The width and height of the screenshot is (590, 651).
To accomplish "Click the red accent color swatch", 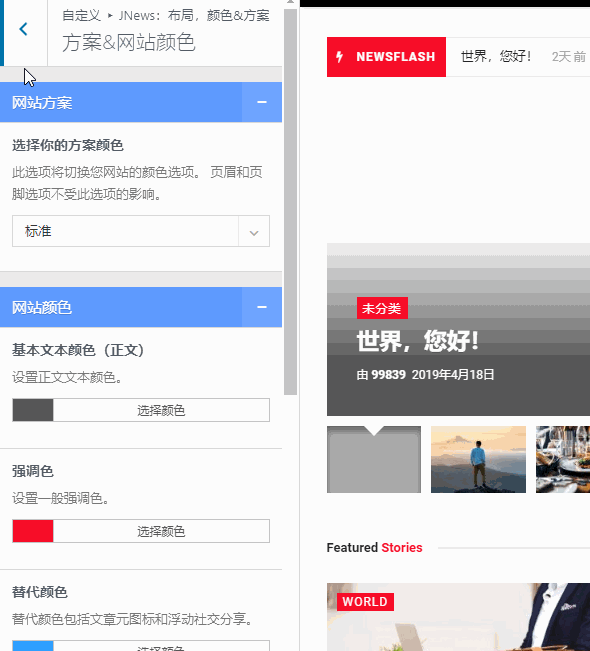I will pos(33,531).
